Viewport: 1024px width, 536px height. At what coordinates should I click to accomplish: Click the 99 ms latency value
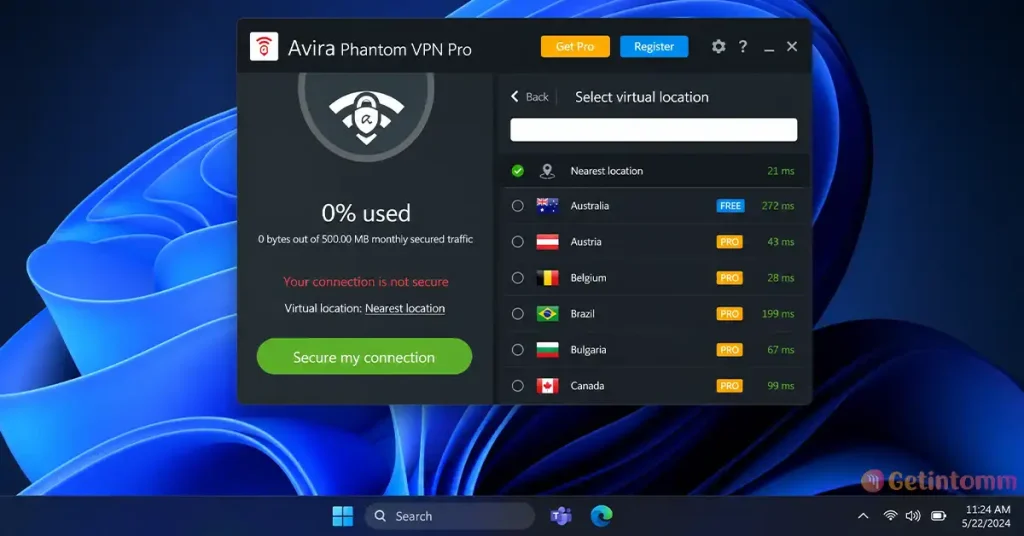(x=780, y=385)
